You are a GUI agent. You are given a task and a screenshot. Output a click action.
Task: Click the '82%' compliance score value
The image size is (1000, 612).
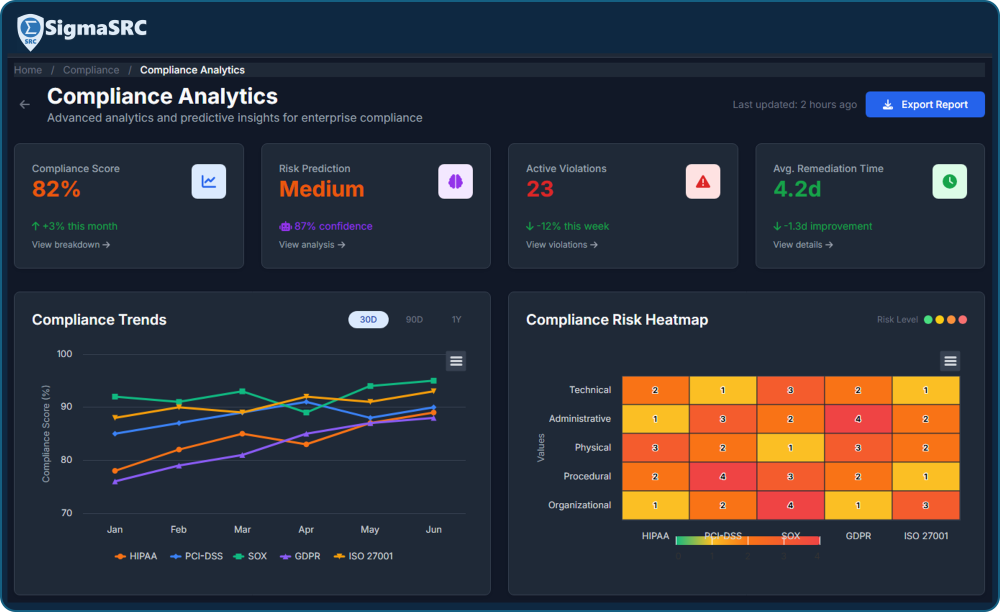click(56, 189)
